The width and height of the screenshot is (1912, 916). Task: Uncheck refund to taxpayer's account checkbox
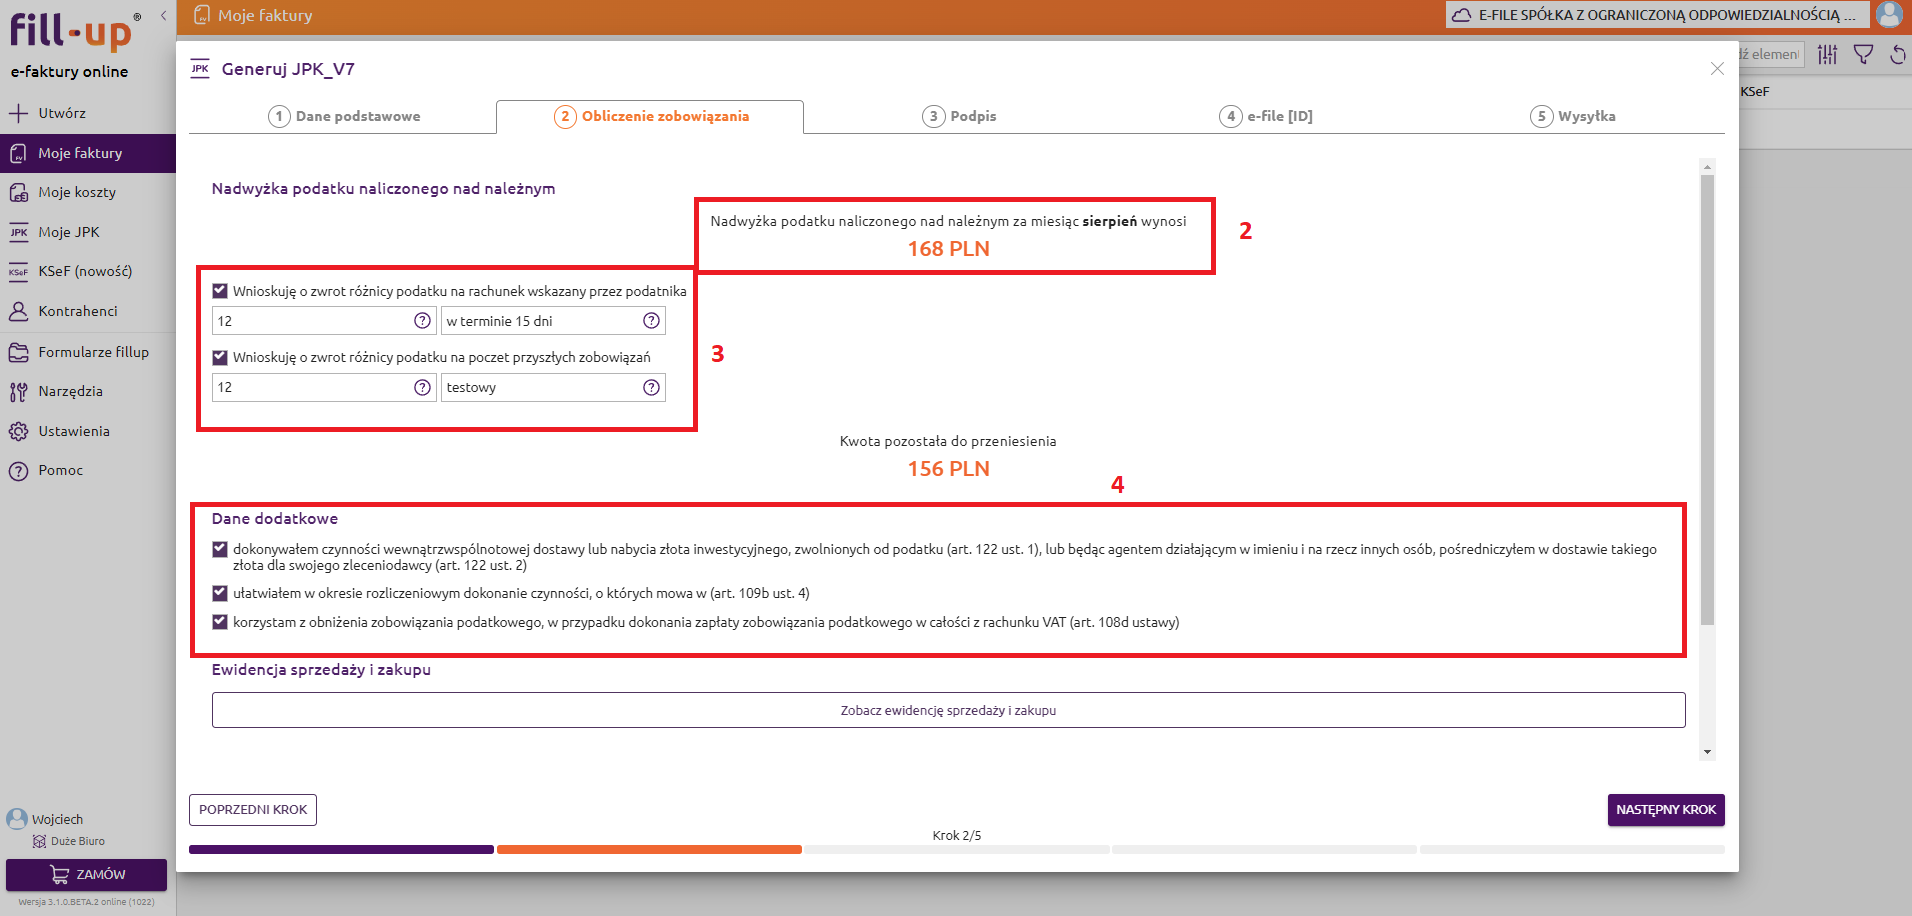tap(220, 291)
